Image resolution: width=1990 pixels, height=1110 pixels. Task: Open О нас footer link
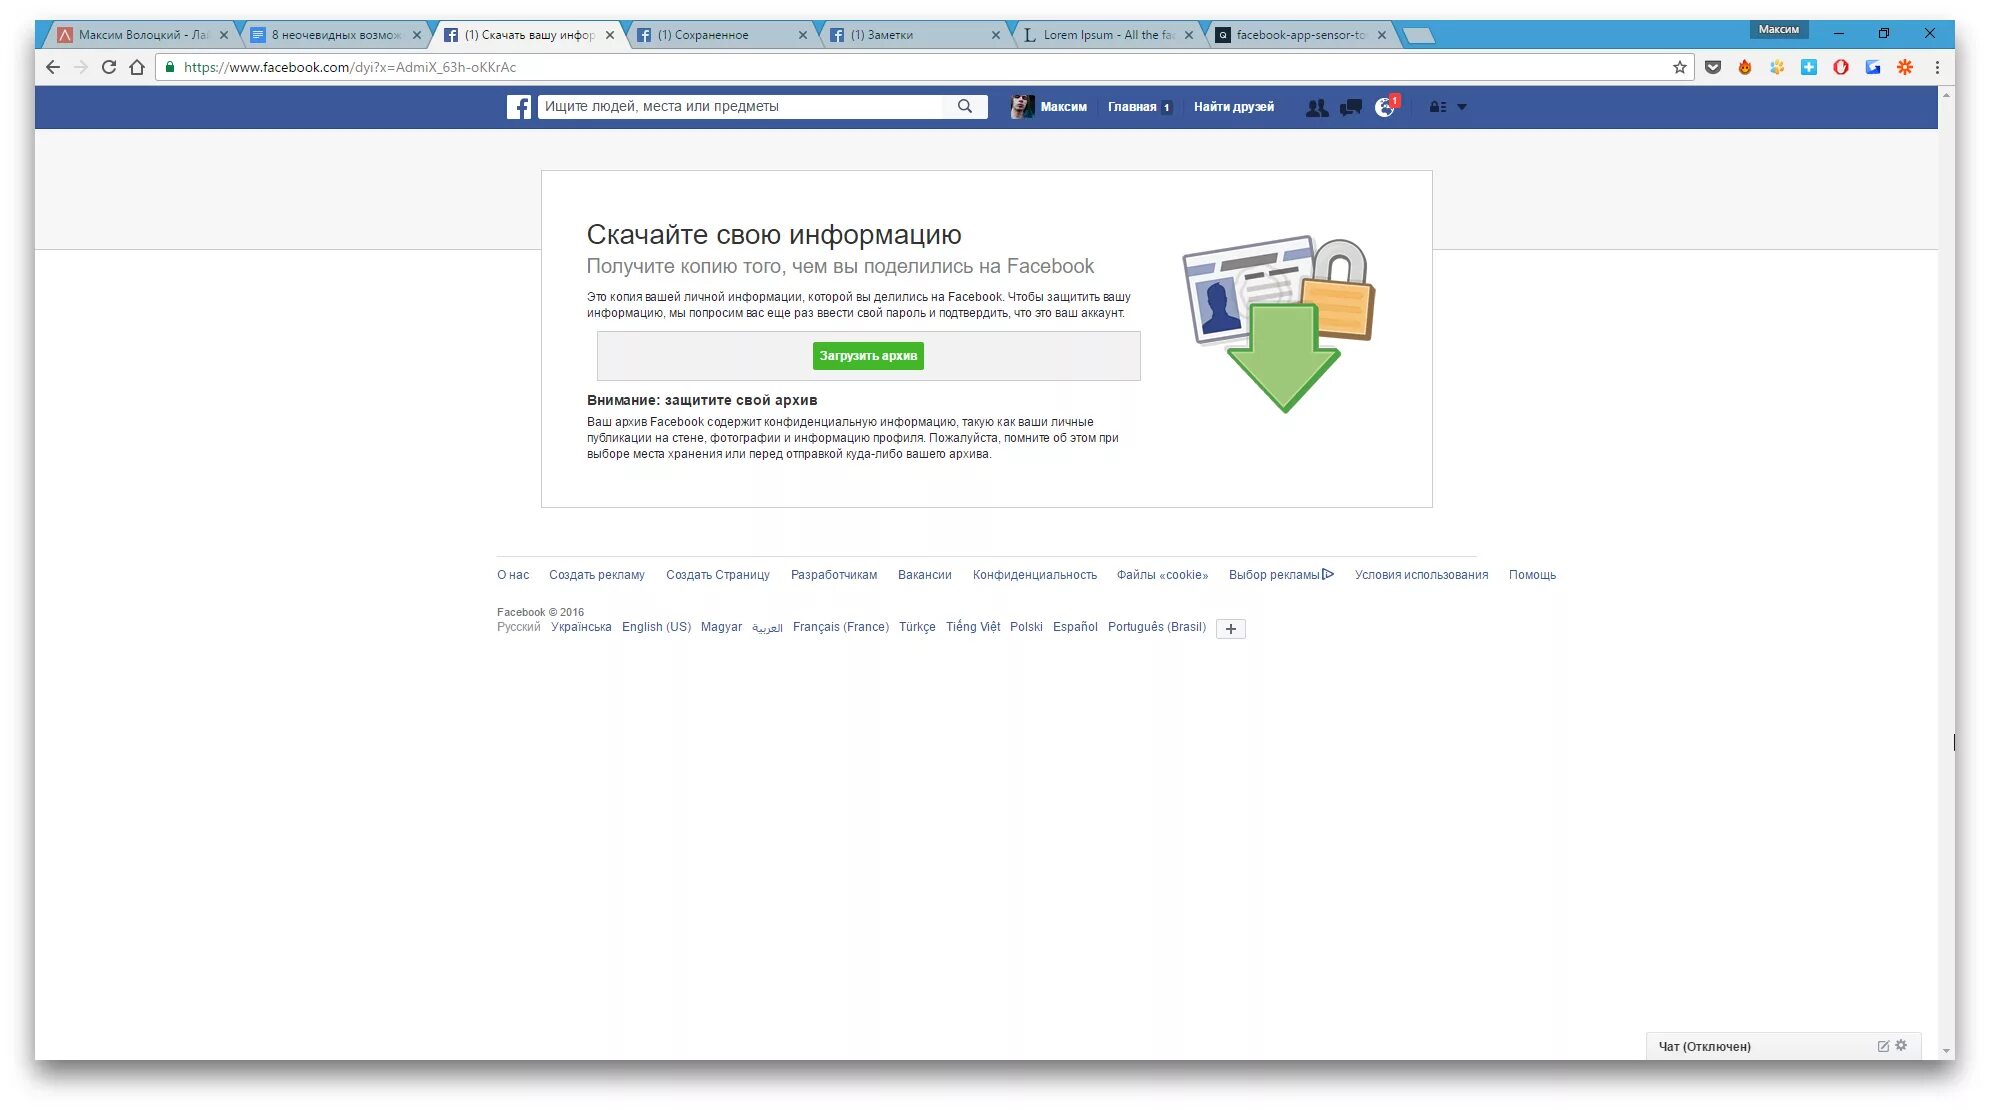[513, 575]
